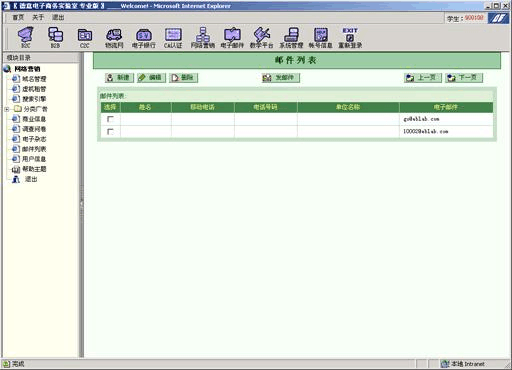512x370 pixels.
Task: Open the 电子银行 e-bank icon
Action: [144, 37]
